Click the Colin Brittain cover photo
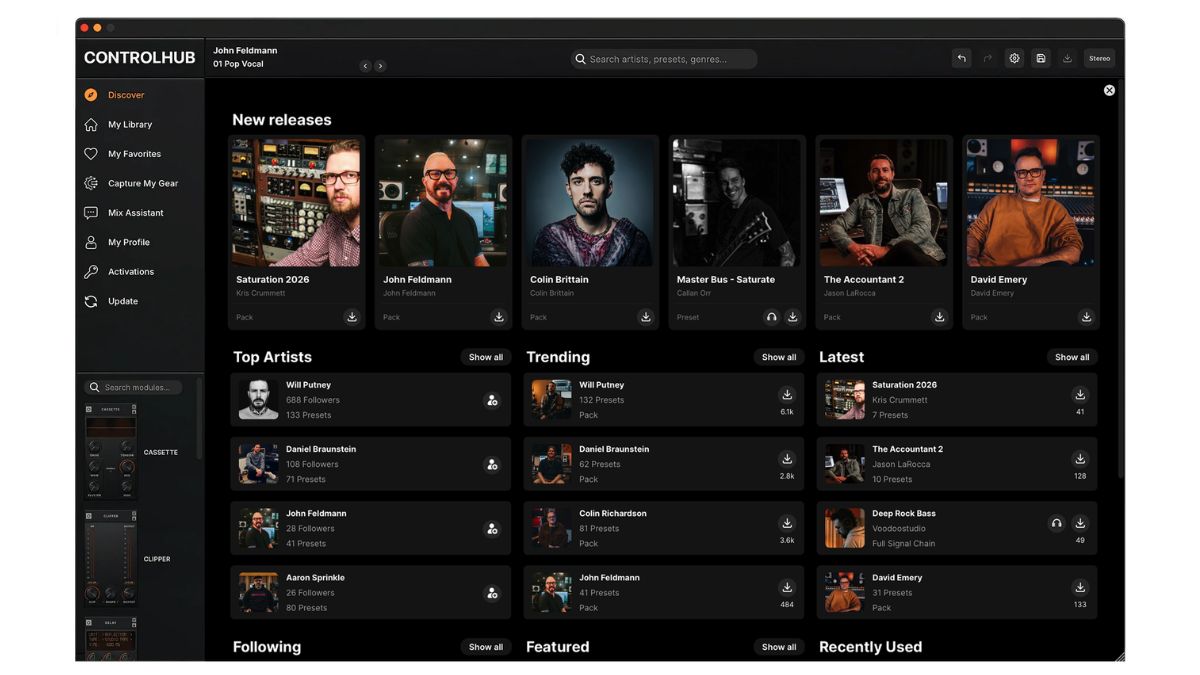The height and width of the screenshot is (675, 1200). [590, 203]
